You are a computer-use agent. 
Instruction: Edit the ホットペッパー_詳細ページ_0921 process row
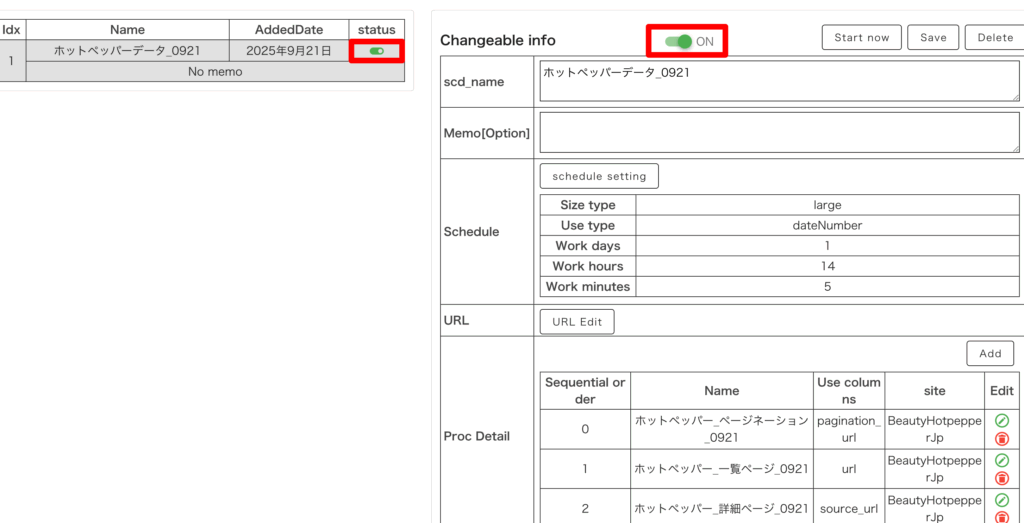(1001, 500)
